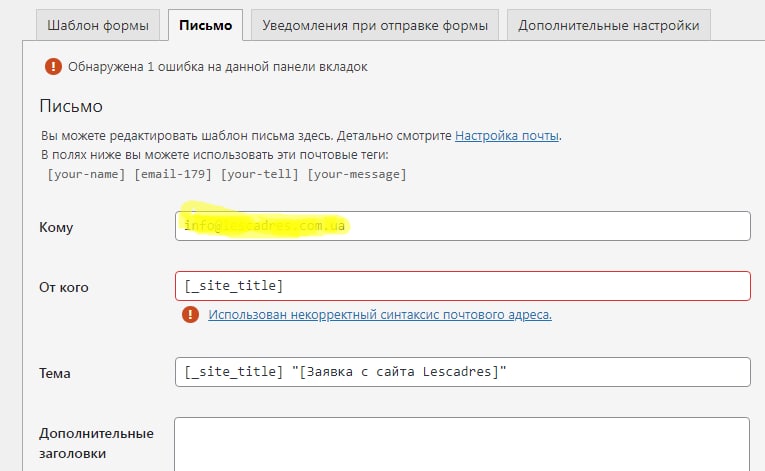
Task: Select the [your-name] mail tag
Action: (86, 175)
